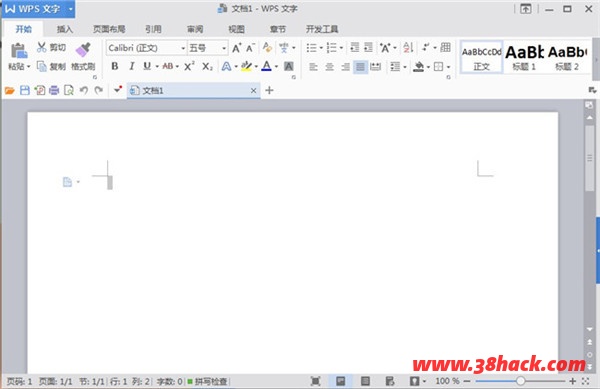Viewport: 600px width, 389px height.
Task: Click the Paste icon
Action: pos(18,50)
